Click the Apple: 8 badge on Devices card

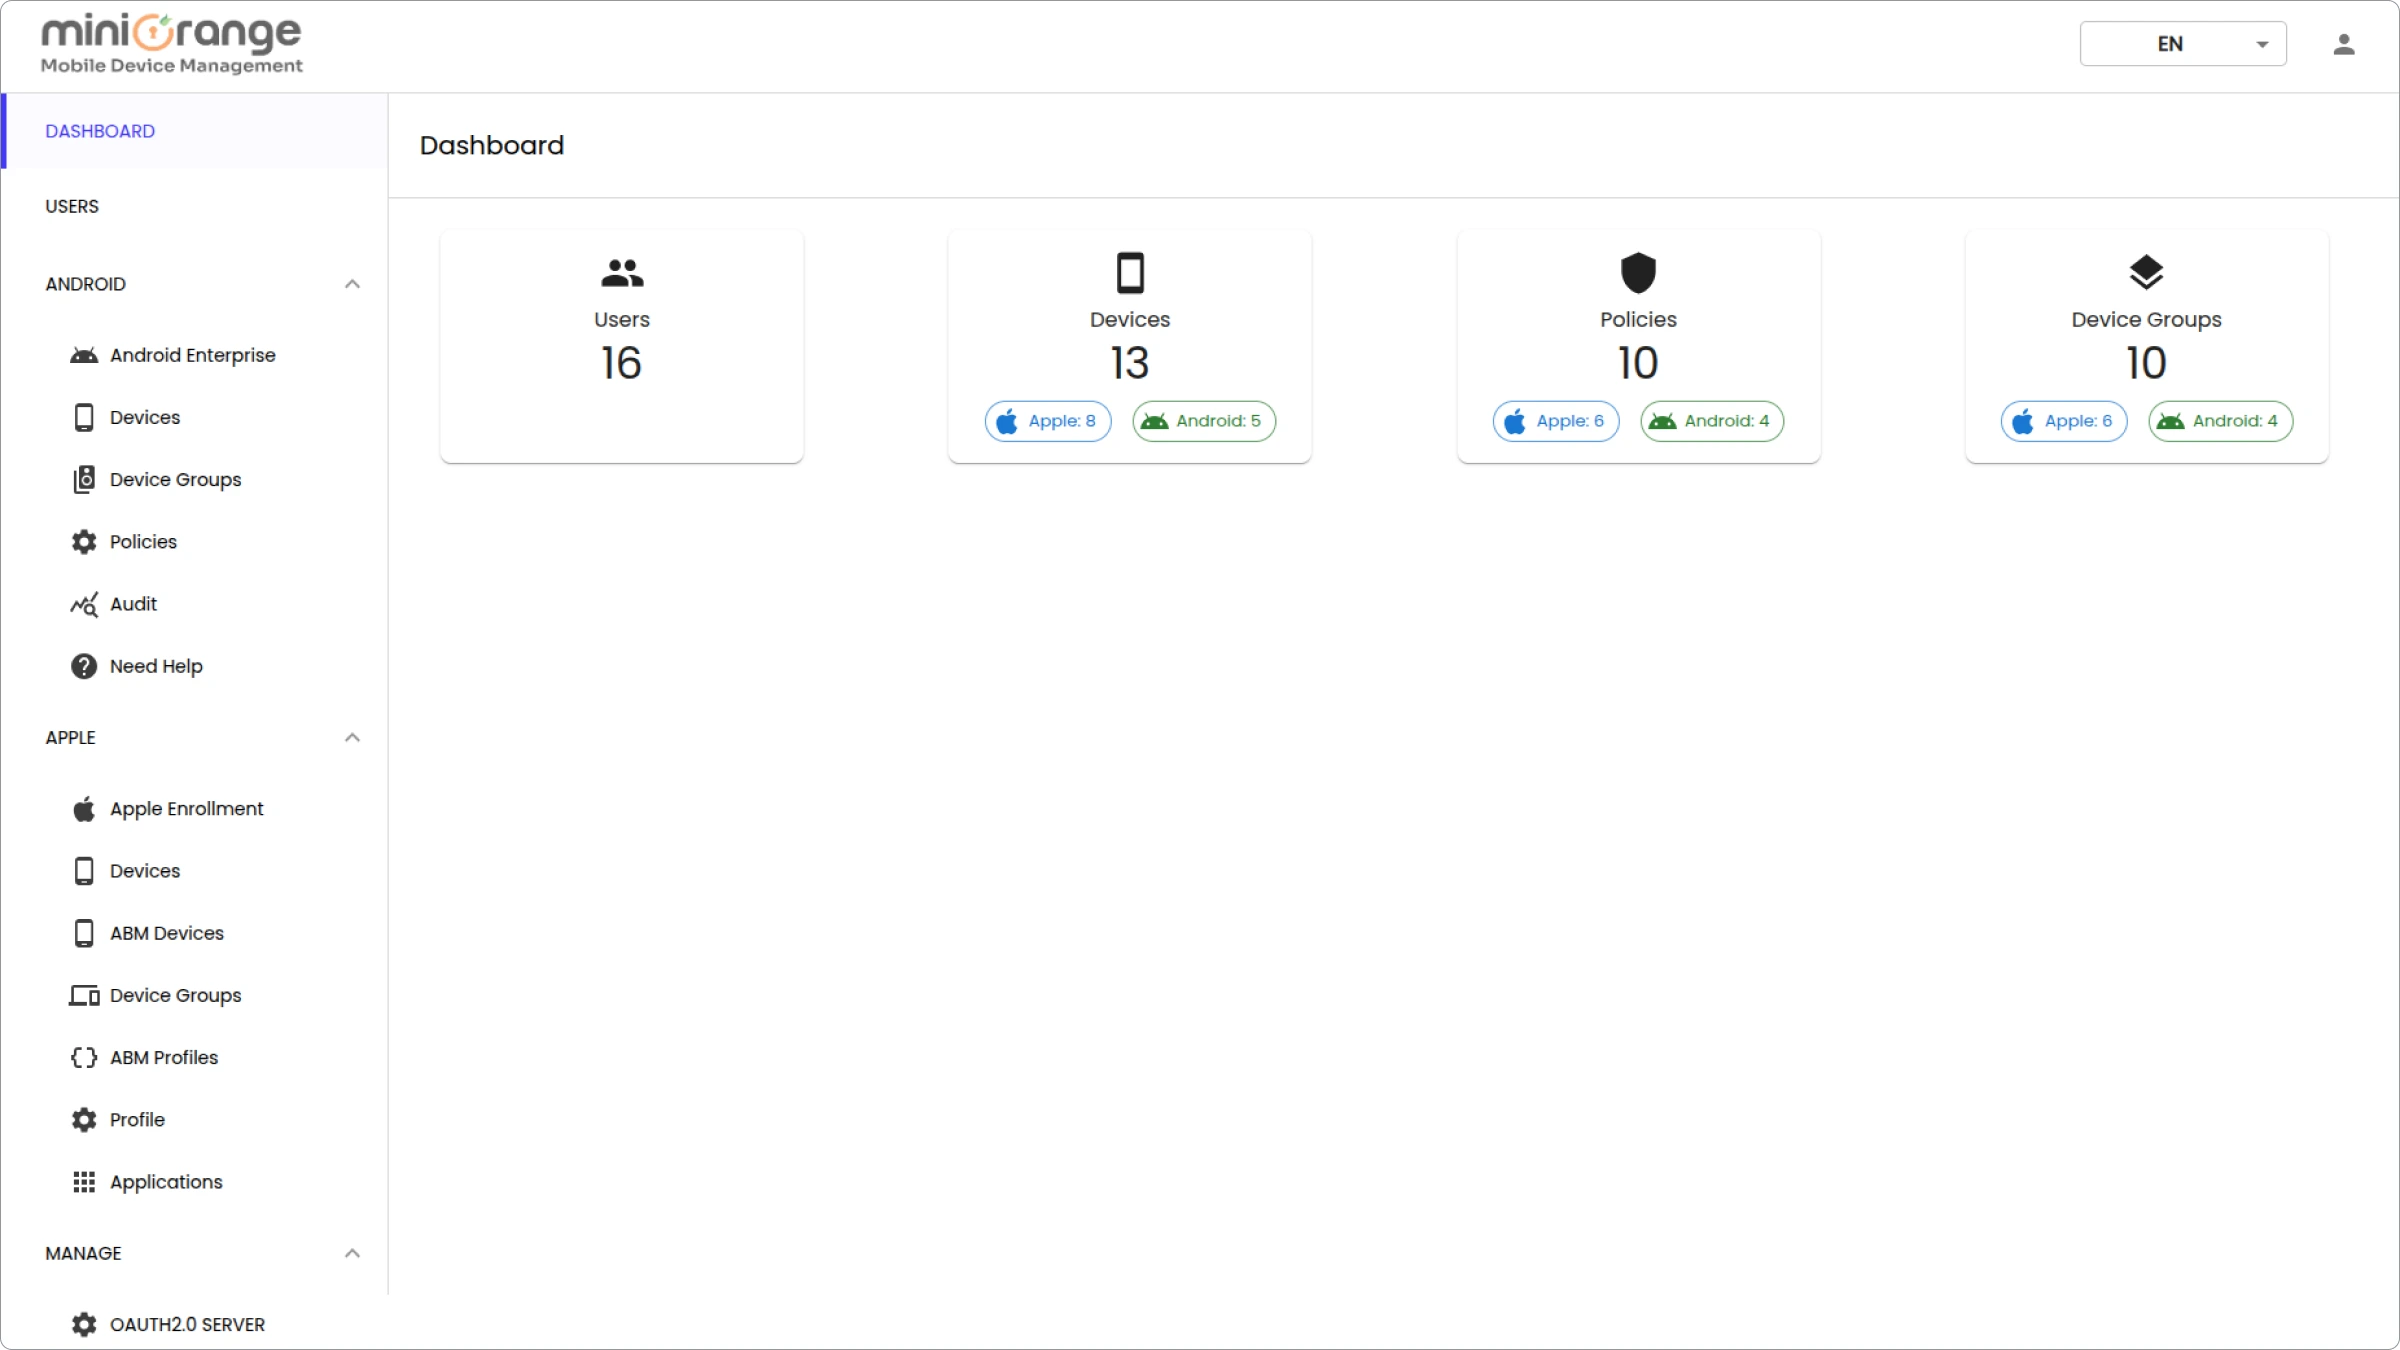pyautogui.click(x=1048, y=421)
